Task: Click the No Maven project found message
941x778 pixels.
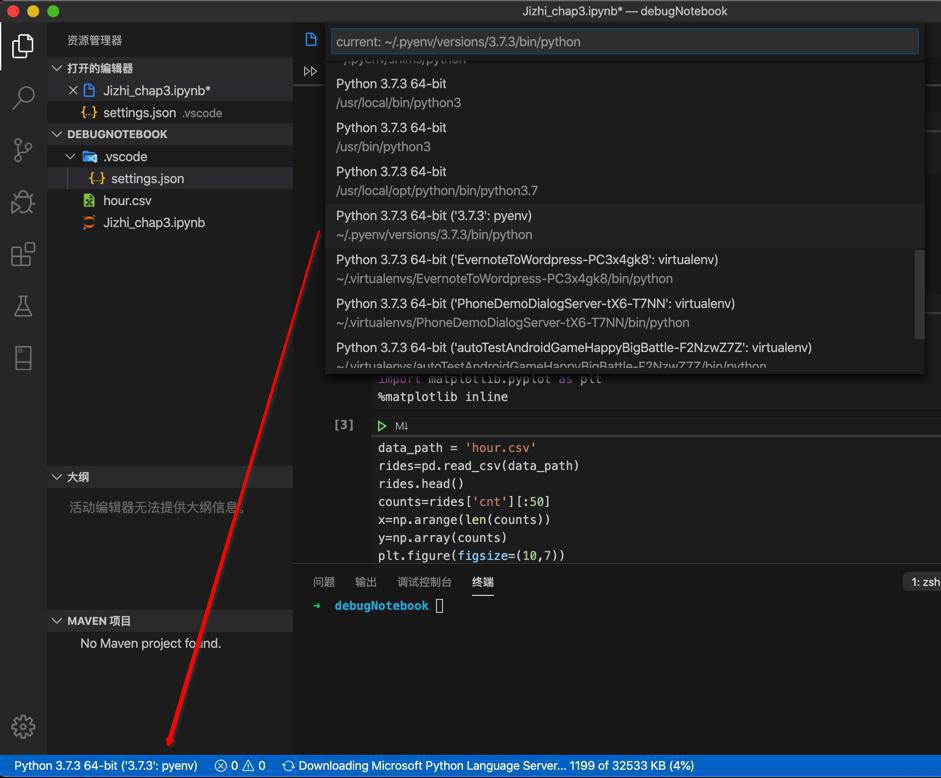Action: pos(151,643)
